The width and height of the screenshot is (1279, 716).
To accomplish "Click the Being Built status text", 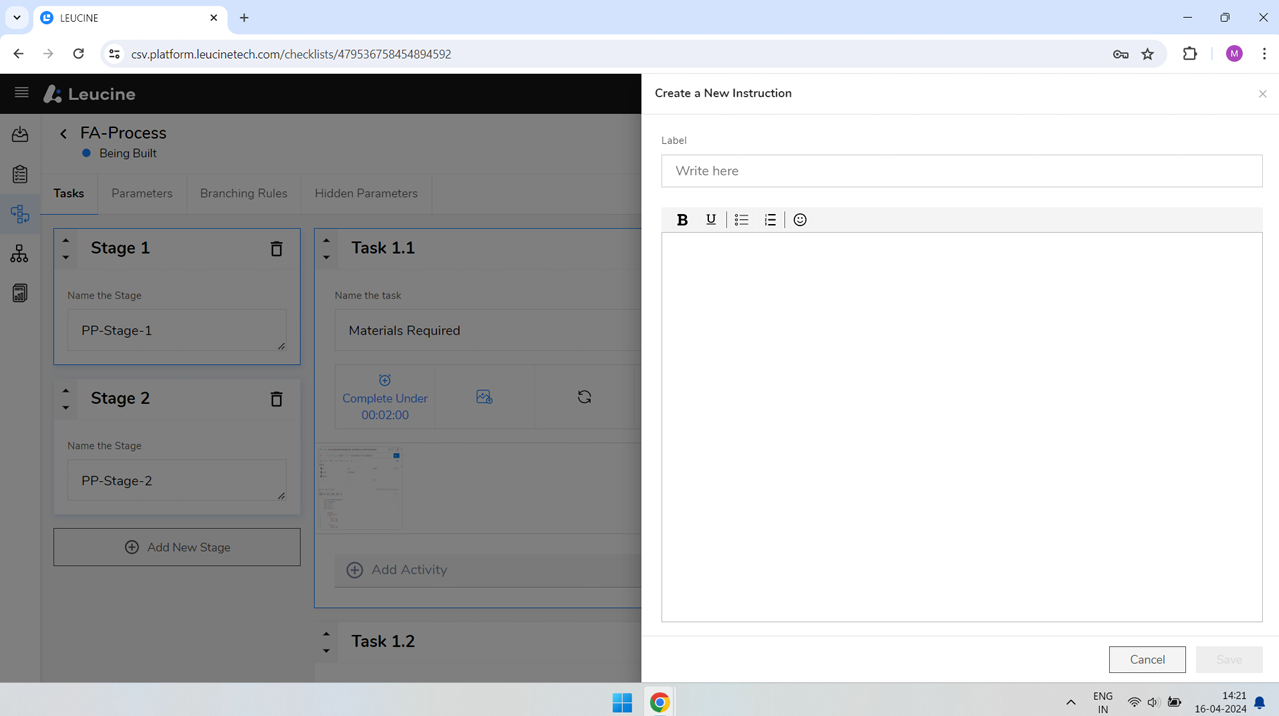I will tap(128, 153).
